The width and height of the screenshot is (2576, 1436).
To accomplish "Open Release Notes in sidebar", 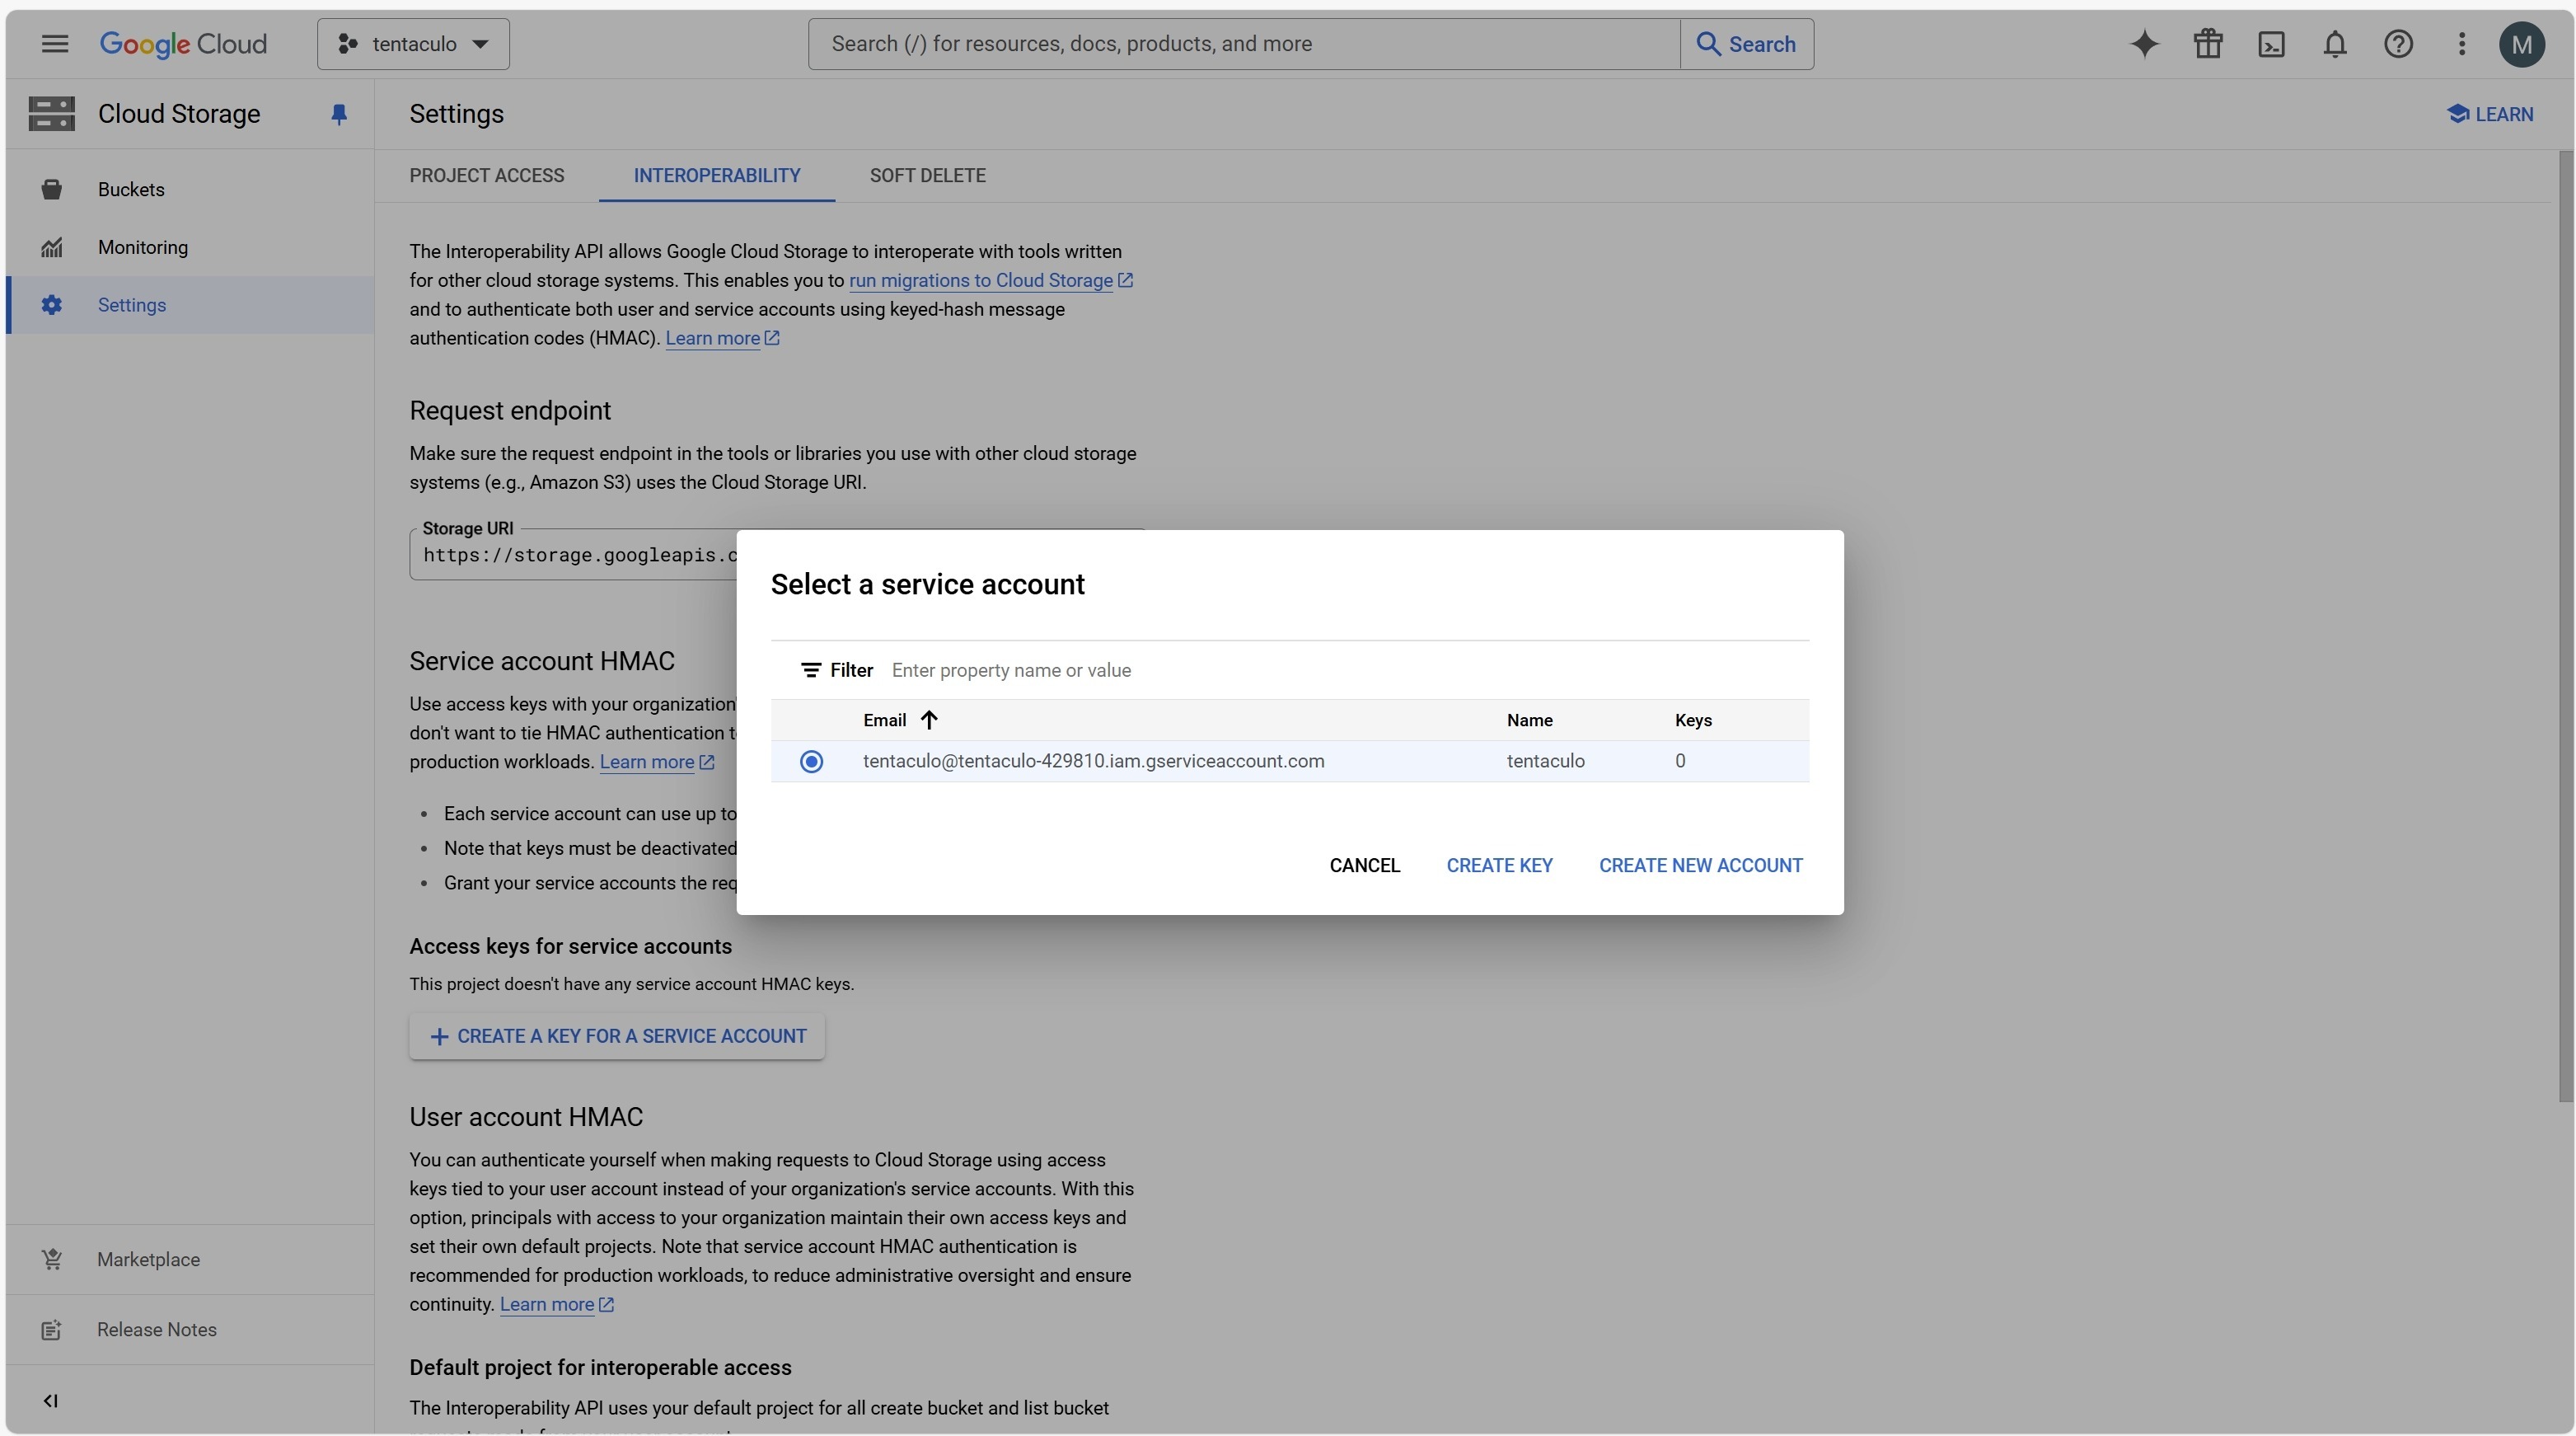I will (x=190, y=1330).
